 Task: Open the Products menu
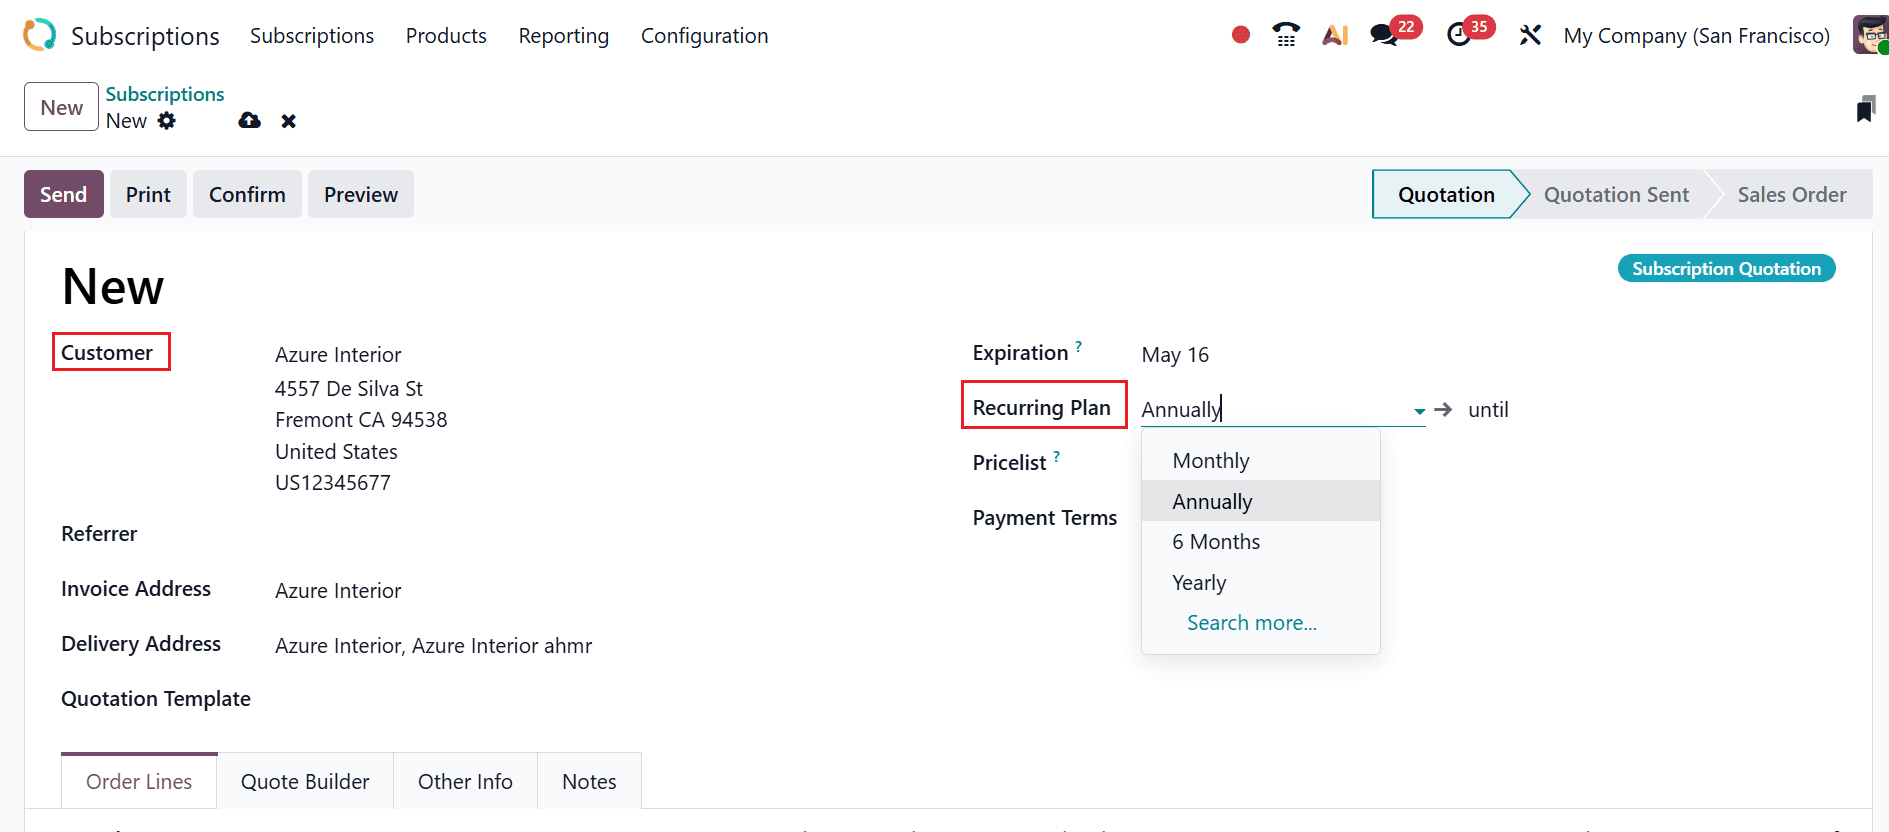[446, 36]
